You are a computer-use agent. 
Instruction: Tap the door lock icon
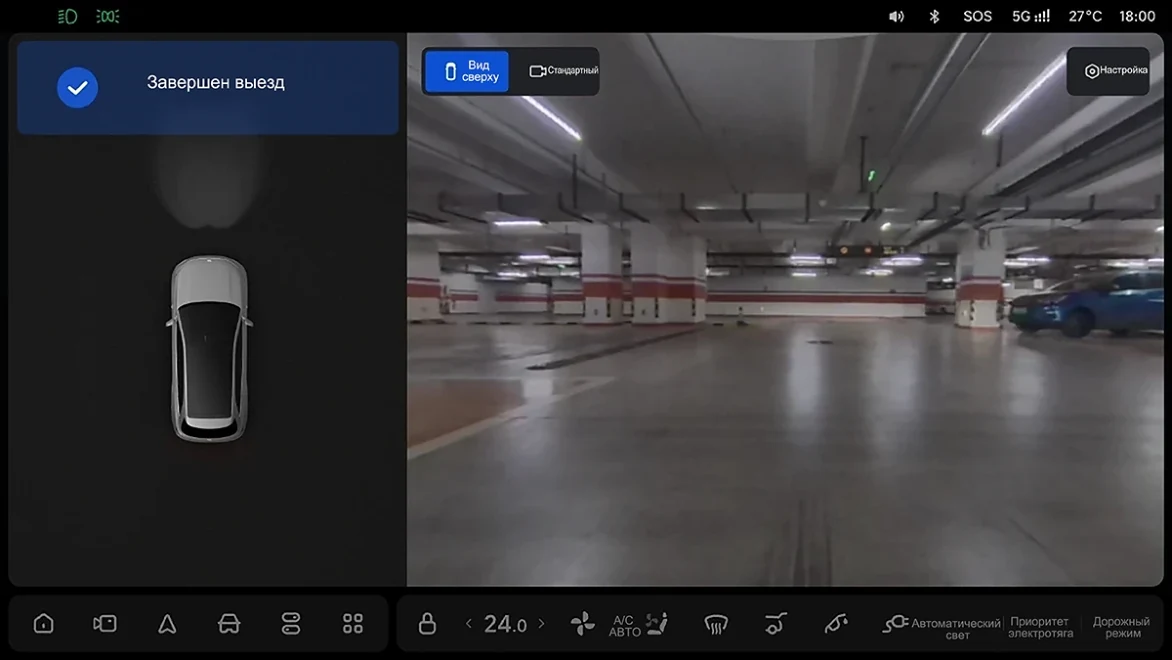tap(427, 623)
